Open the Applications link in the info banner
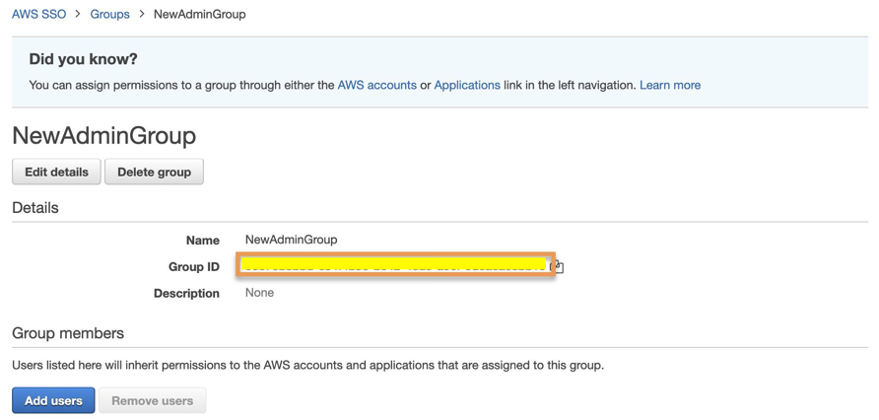This screenshot has width=879, height=420. [x=467, y=85]
